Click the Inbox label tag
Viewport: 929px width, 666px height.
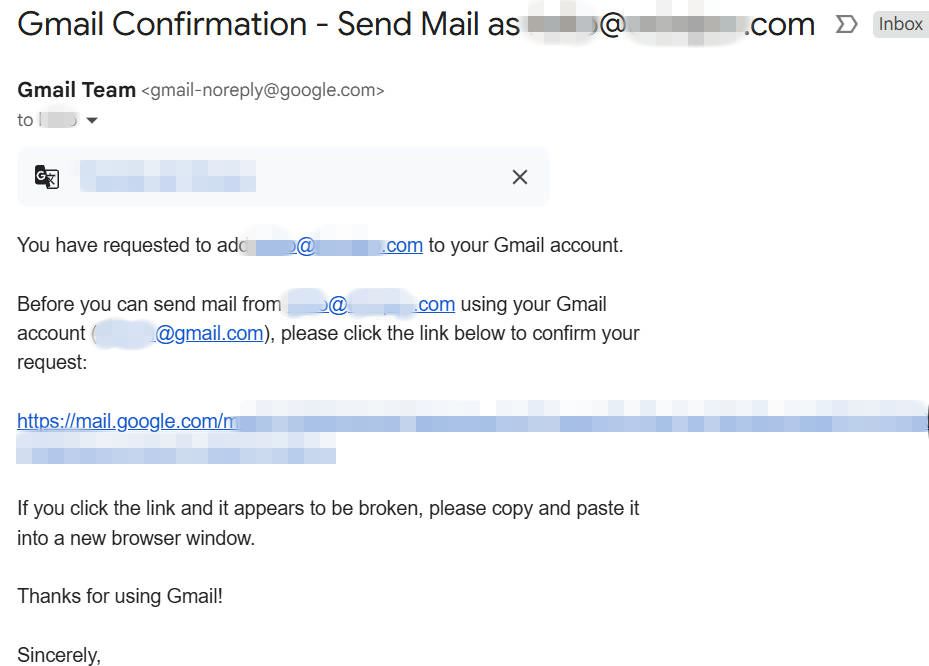tap(900, 24)
